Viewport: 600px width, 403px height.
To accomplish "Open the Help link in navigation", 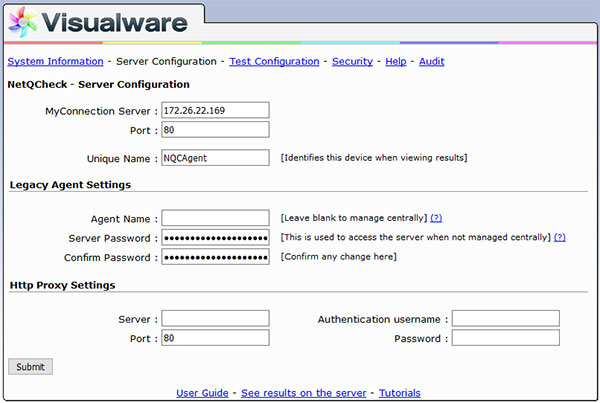I will [x=396, y=61].
